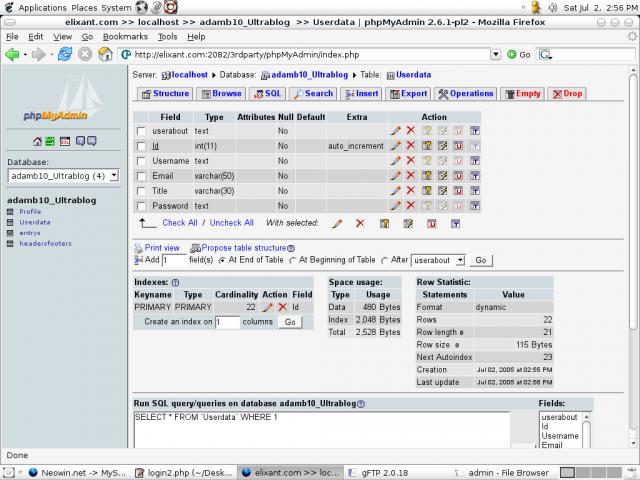The height and width of the screenshot is (480, 640).
Task: Switch to the SQL tab
Action: pos(267,94)
